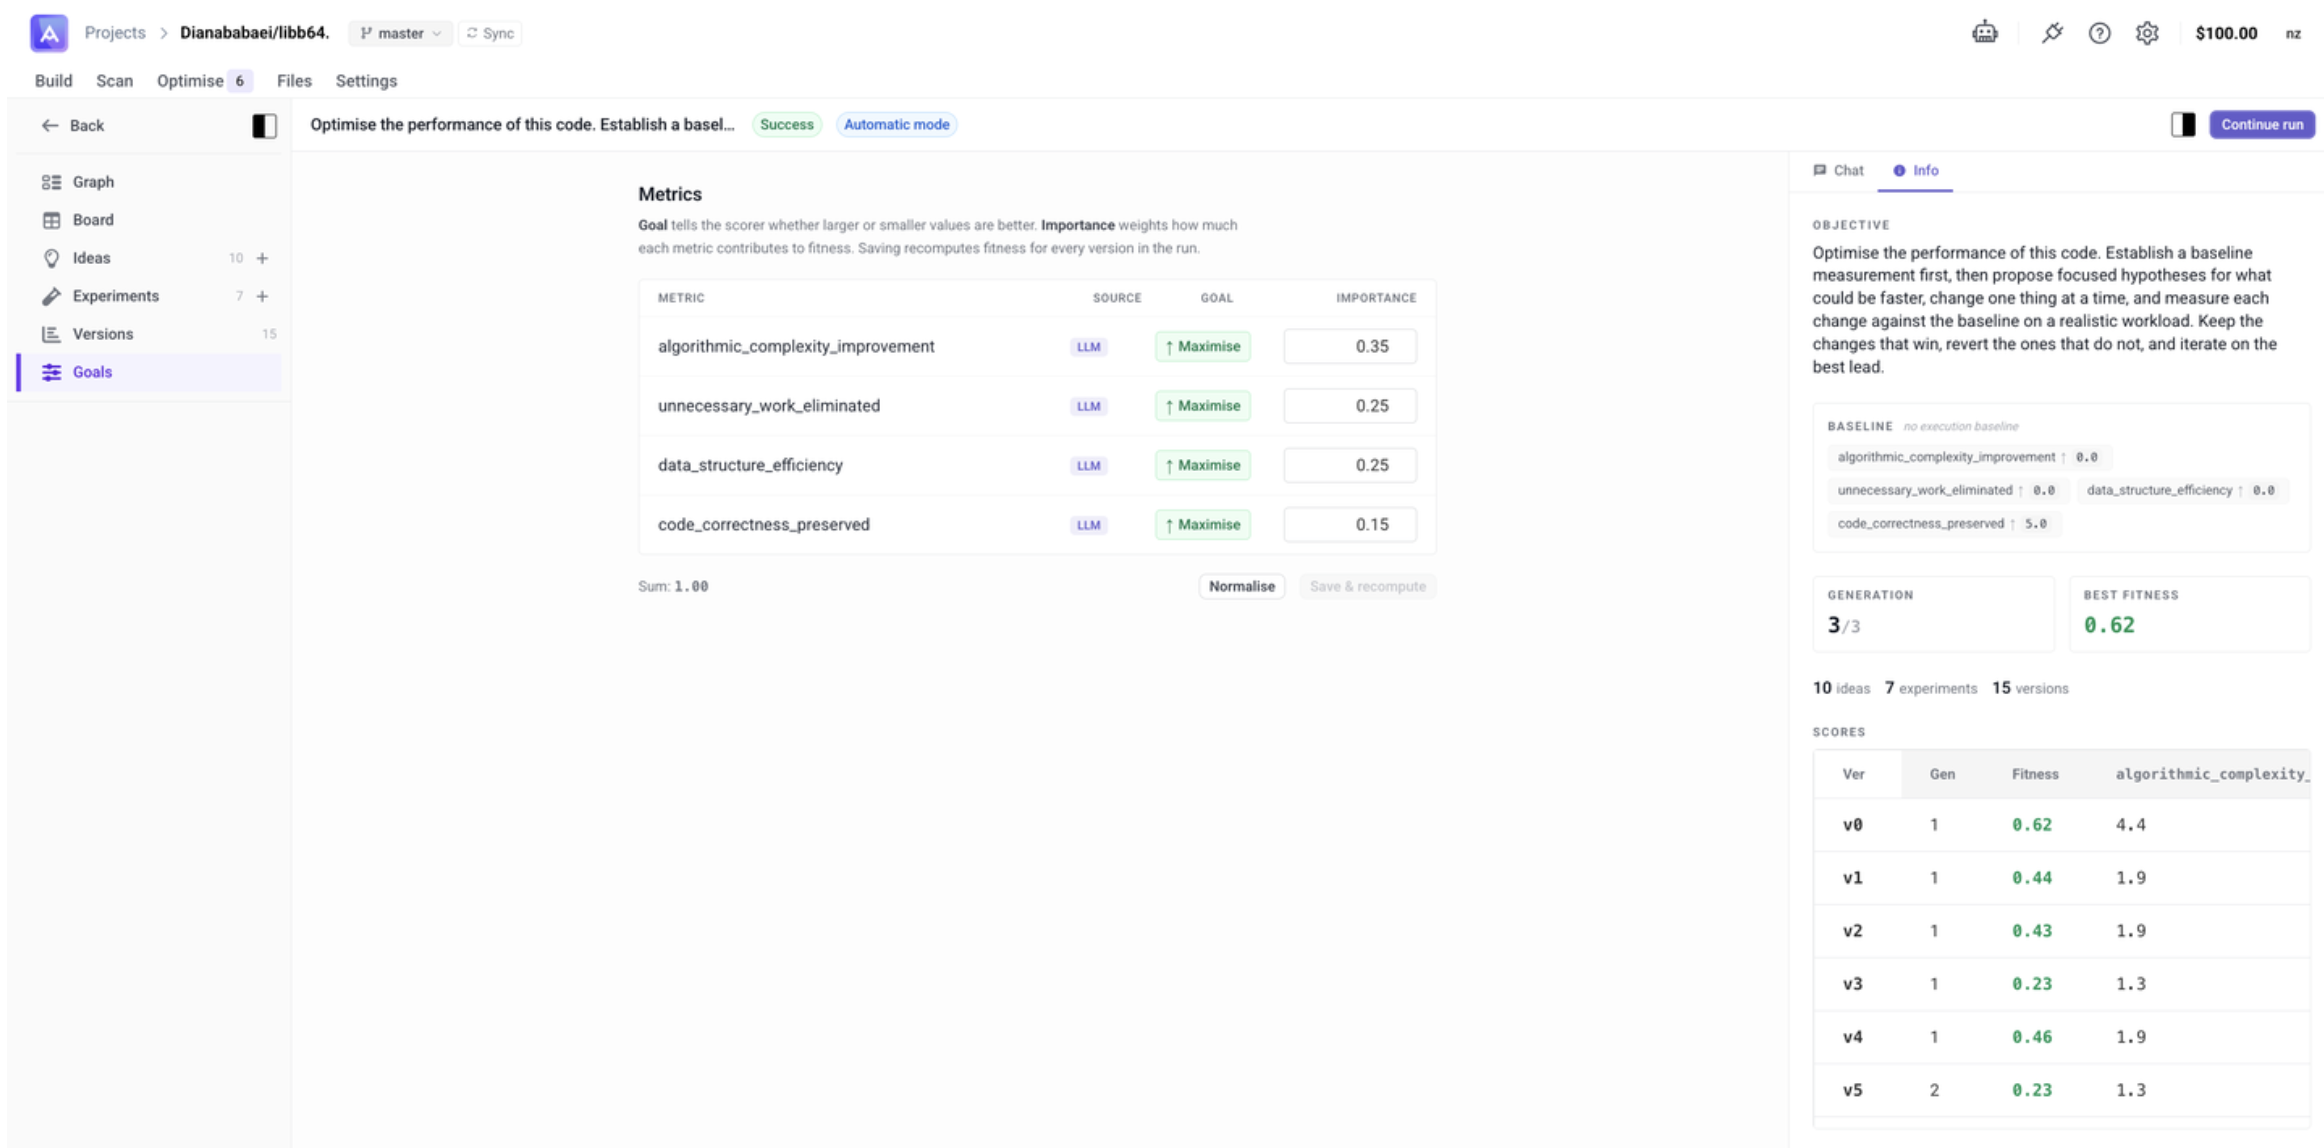Click the Ver column header
Screen dimensions: 2324x1148
pos(1853,774)
